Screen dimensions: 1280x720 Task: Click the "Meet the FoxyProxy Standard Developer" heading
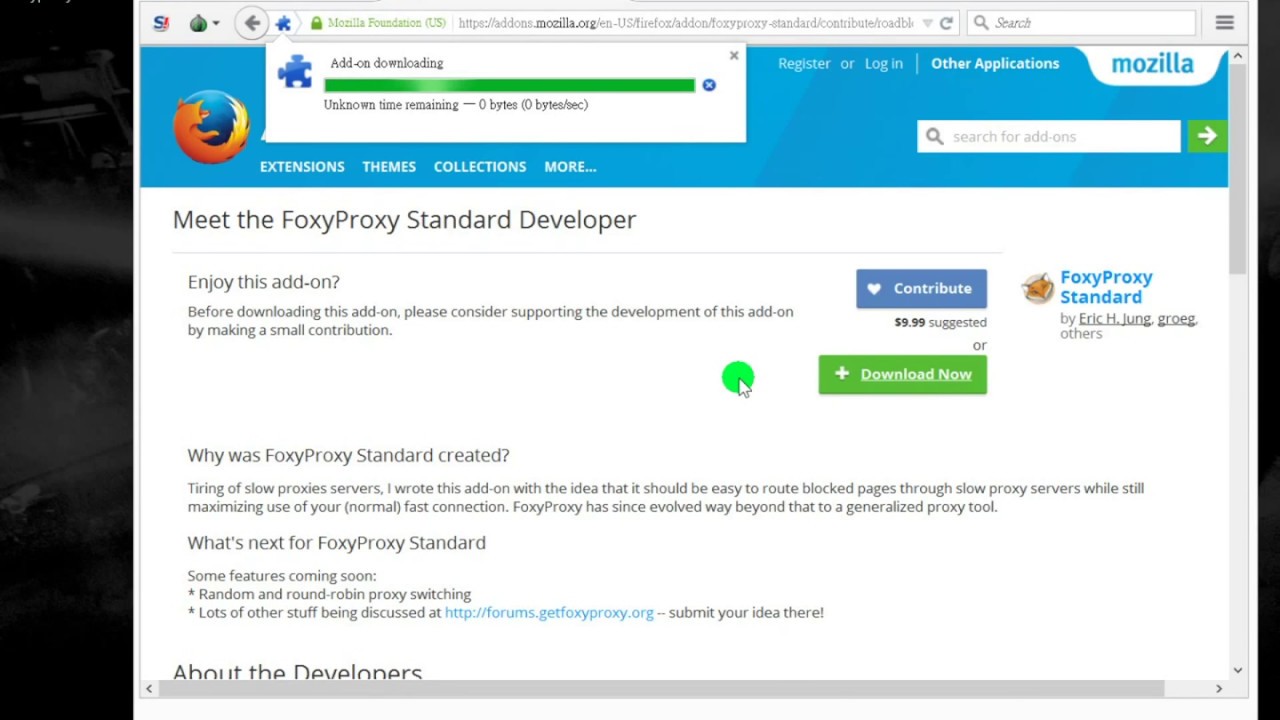(x=404, y=220)
